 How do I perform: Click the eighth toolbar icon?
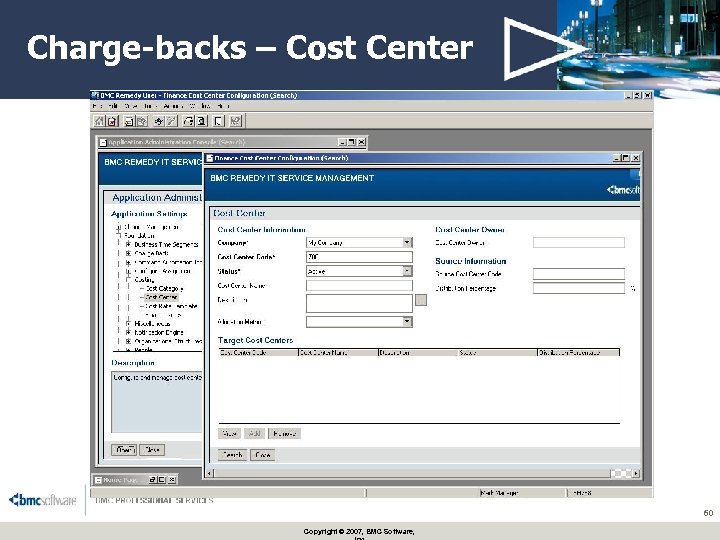201,121
